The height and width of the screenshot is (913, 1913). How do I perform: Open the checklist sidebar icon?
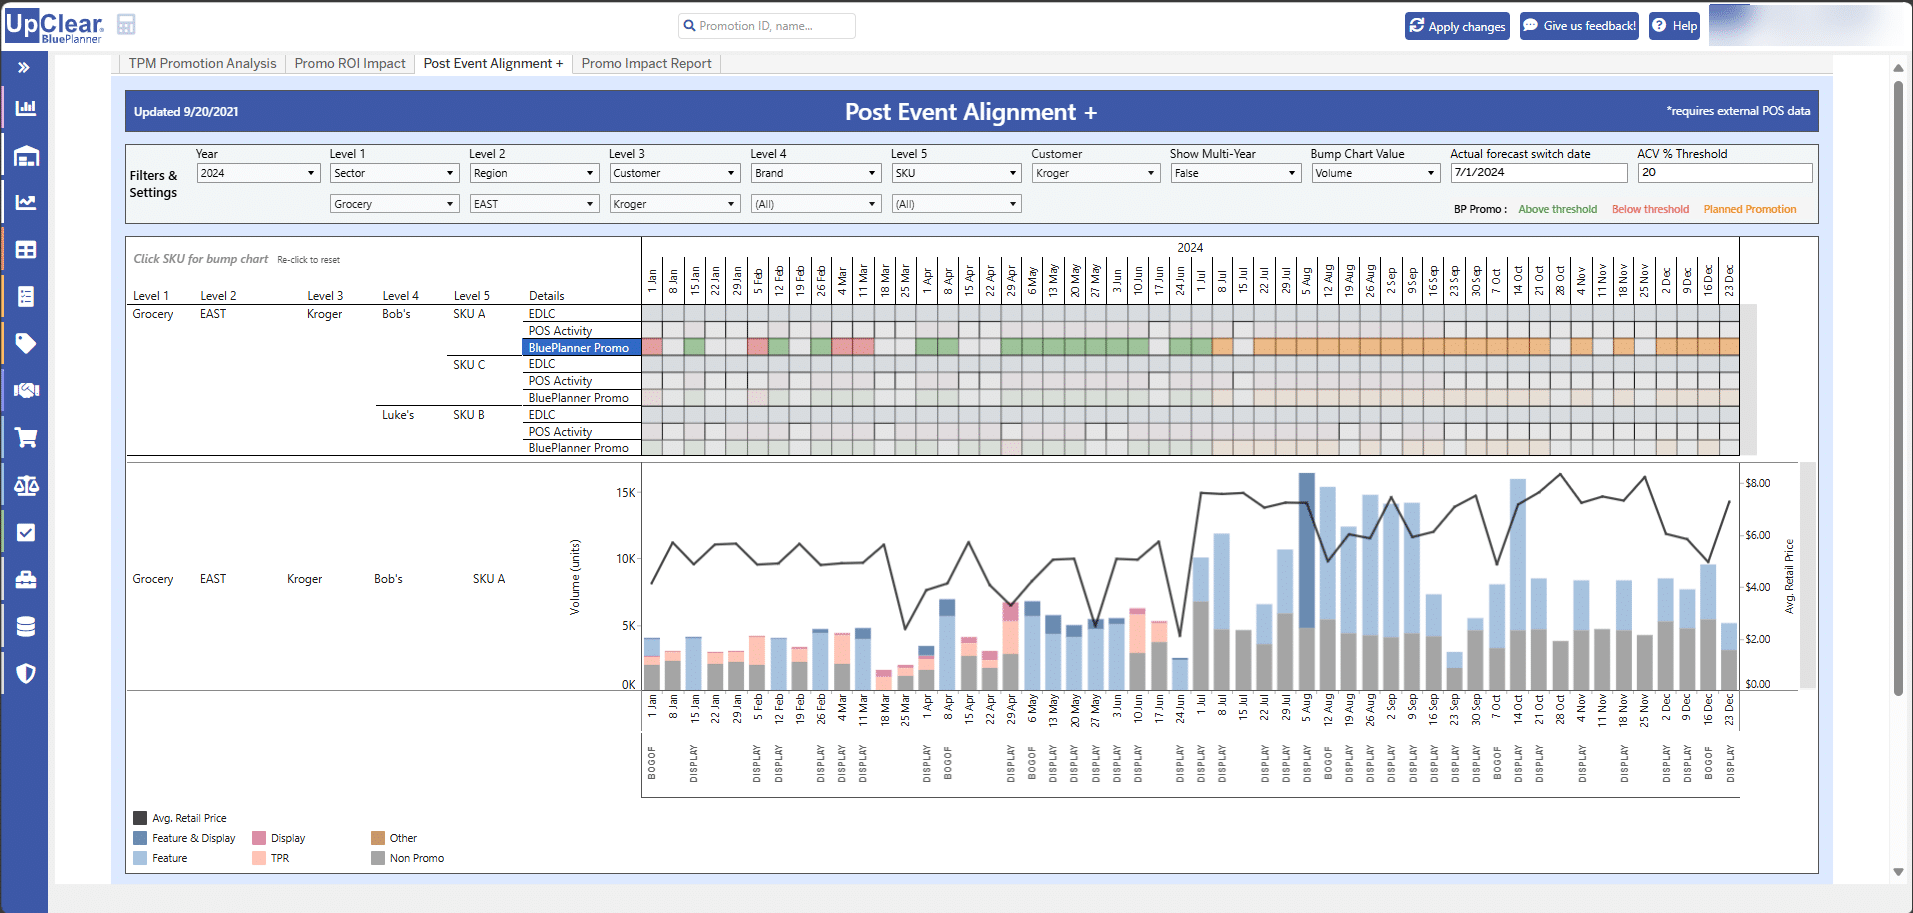pyautogui.click(x=26, y=296)
